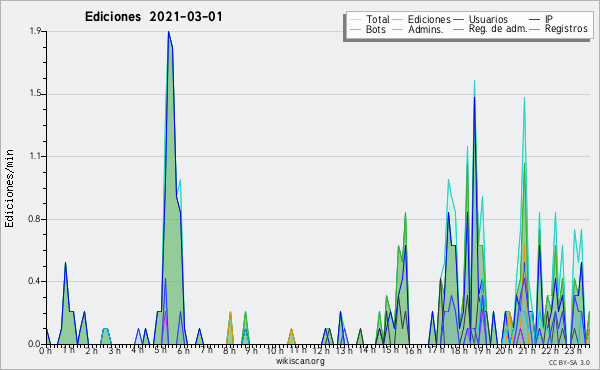Click the 'wikiscan.org' source label

[300, 361]
